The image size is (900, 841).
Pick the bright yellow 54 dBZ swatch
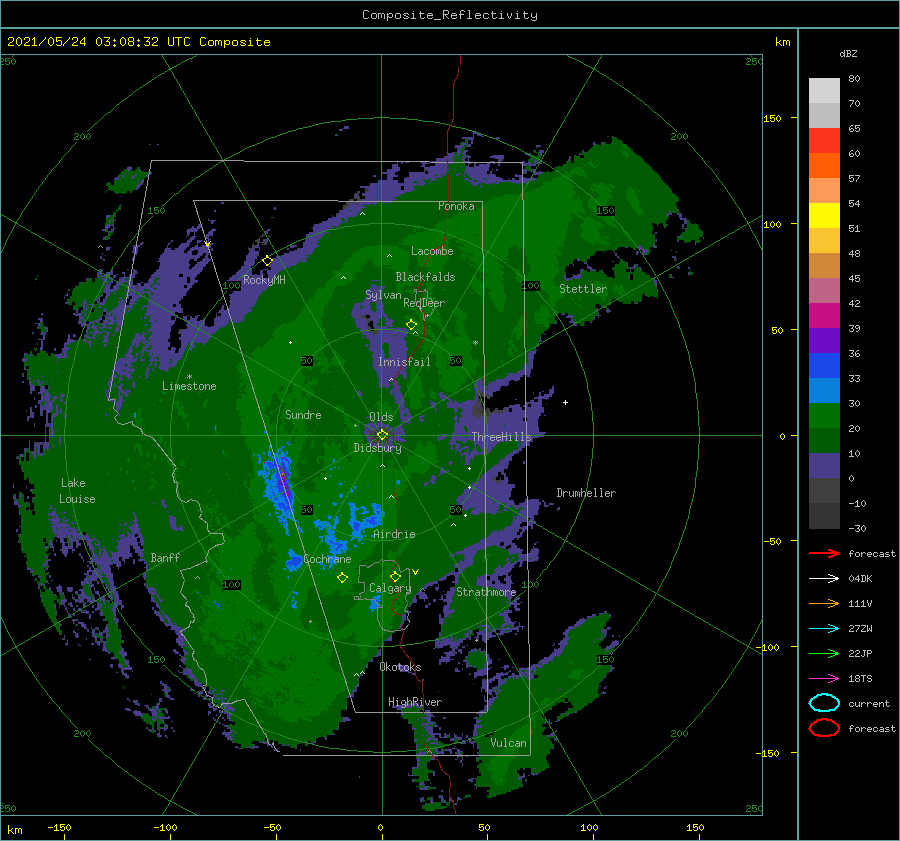824,215
